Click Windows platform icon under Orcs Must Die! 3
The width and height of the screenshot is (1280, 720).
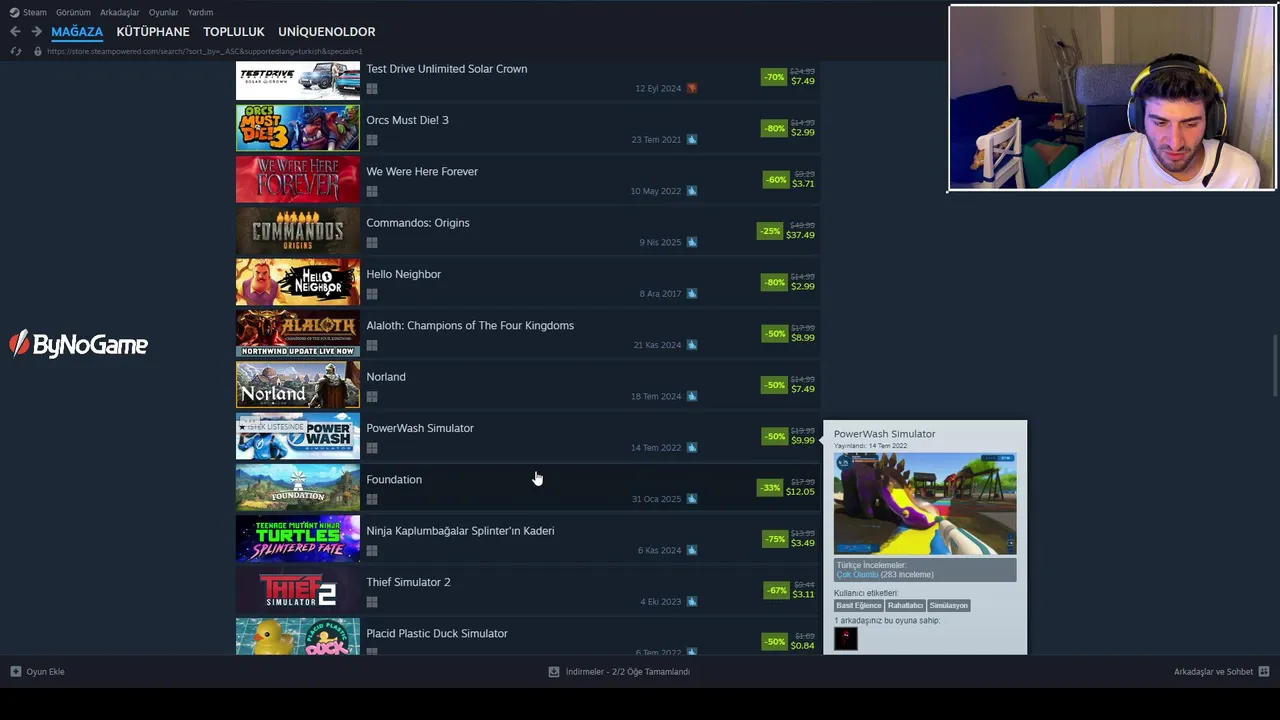tap(372, 140)
